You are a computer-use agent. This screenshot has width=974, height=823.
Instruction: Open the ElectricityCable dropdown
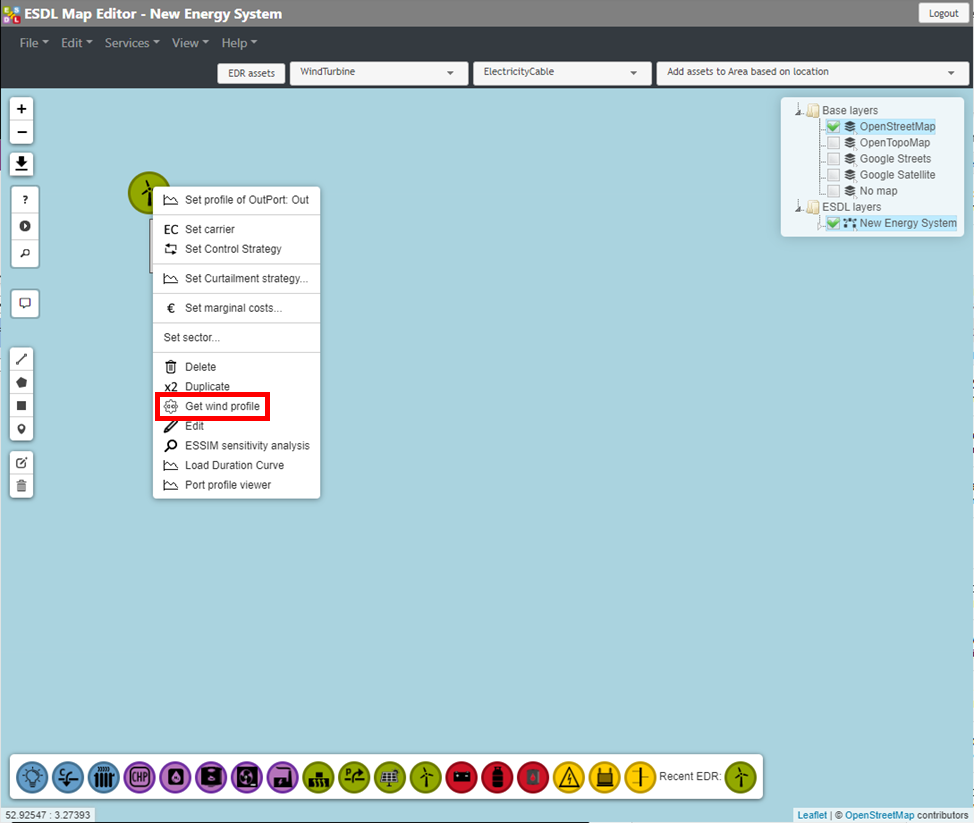coord(560,73)
